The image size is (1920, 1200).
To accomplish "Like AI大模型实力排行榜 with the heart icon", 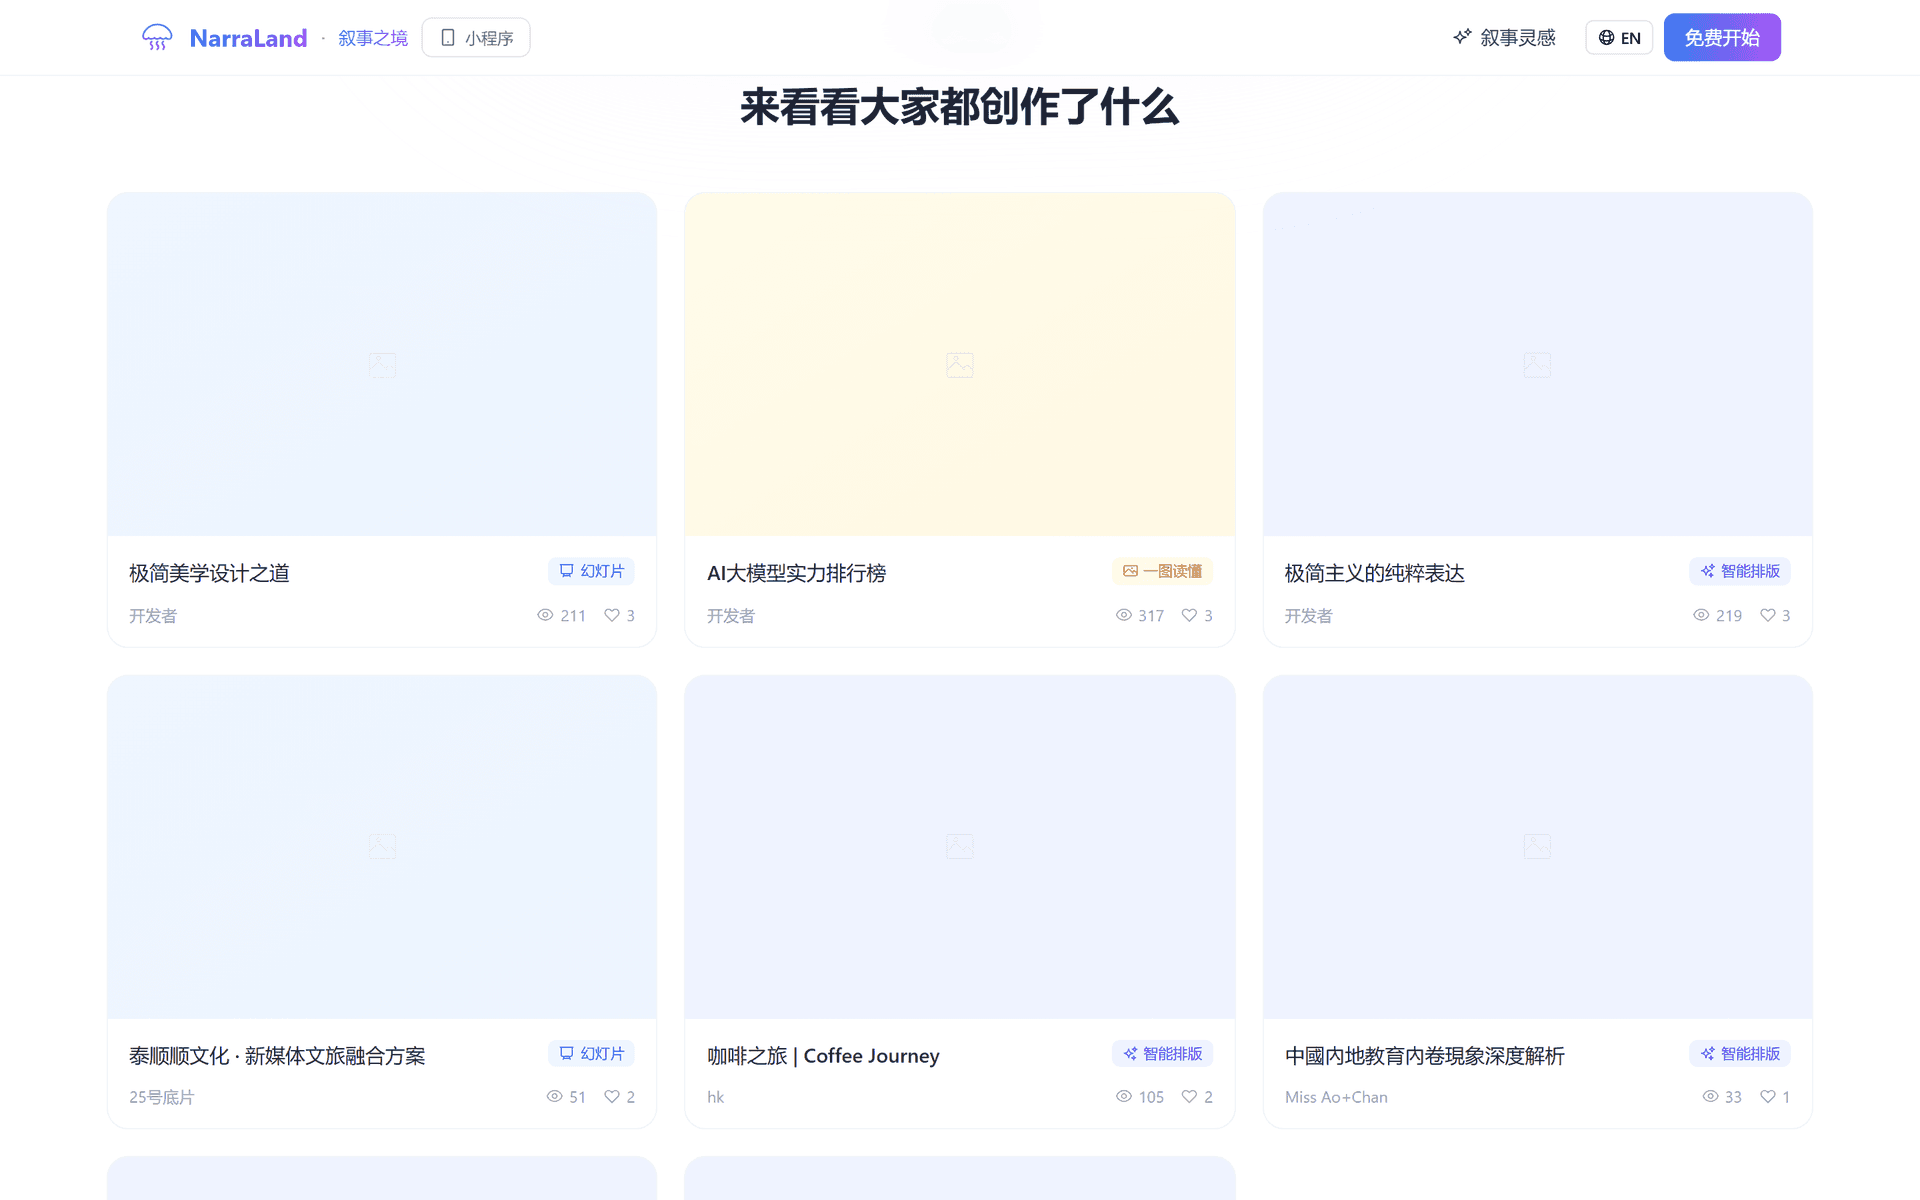I will point(1189,615).
